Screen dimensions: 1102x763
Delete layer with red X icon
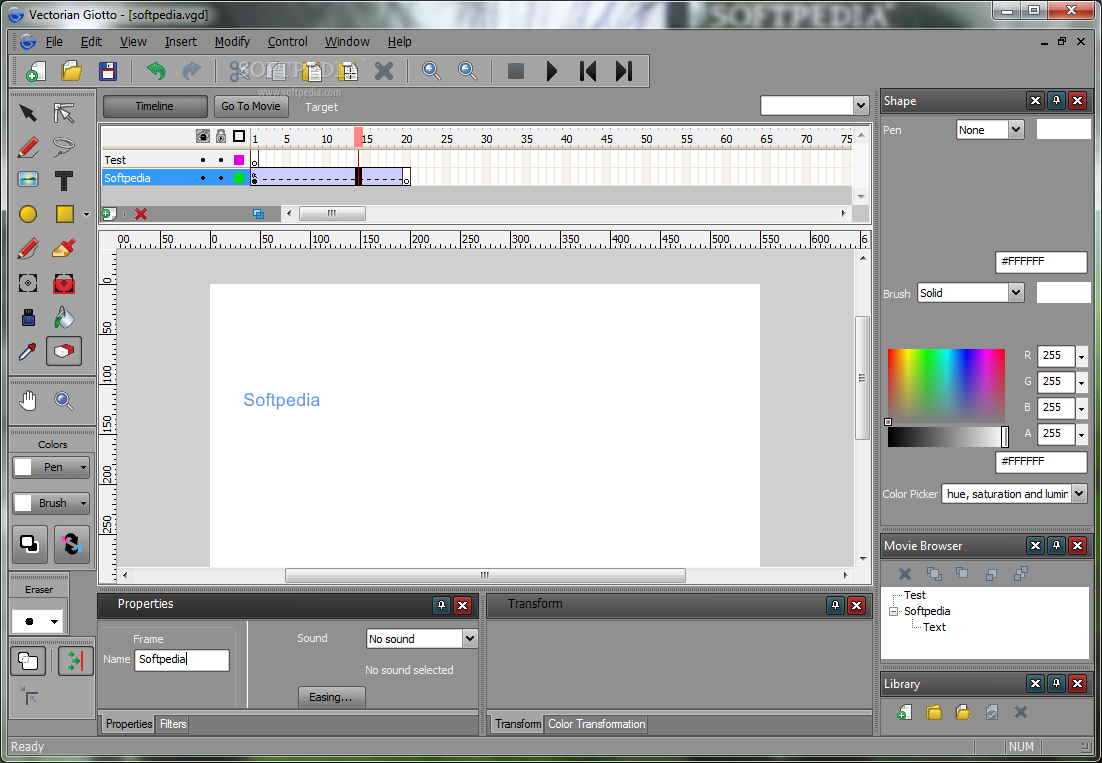click(141, 214)
